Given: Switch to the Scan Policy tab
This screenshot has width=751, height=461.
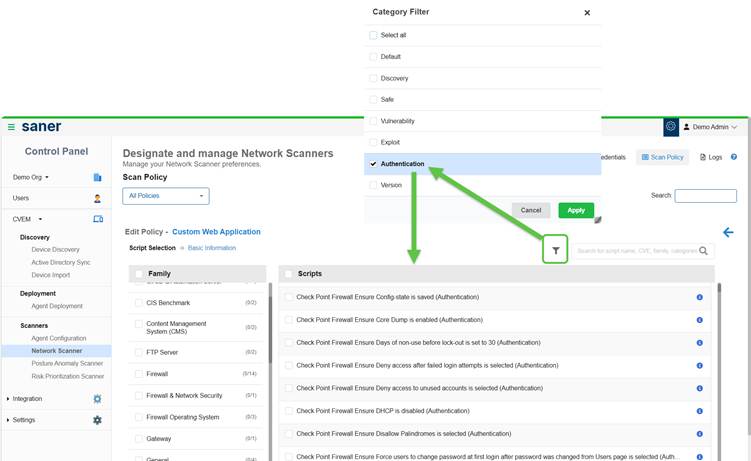Looking at the screenshot, I should click(662, 157).
